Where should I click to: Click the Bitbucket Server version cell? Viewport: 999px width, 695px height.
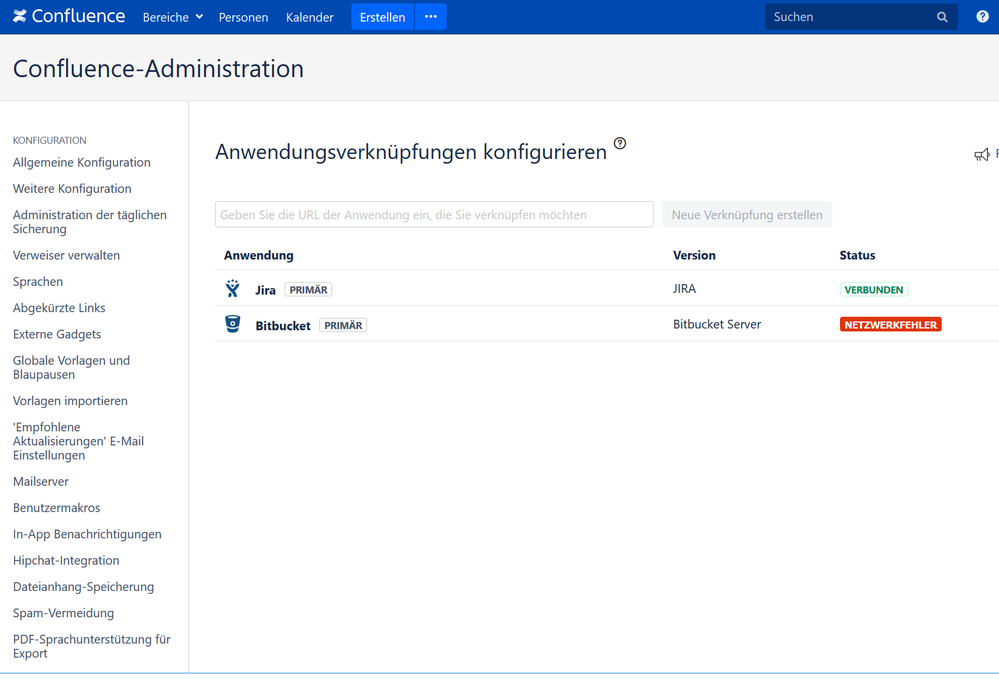click(x=717, y=324)
